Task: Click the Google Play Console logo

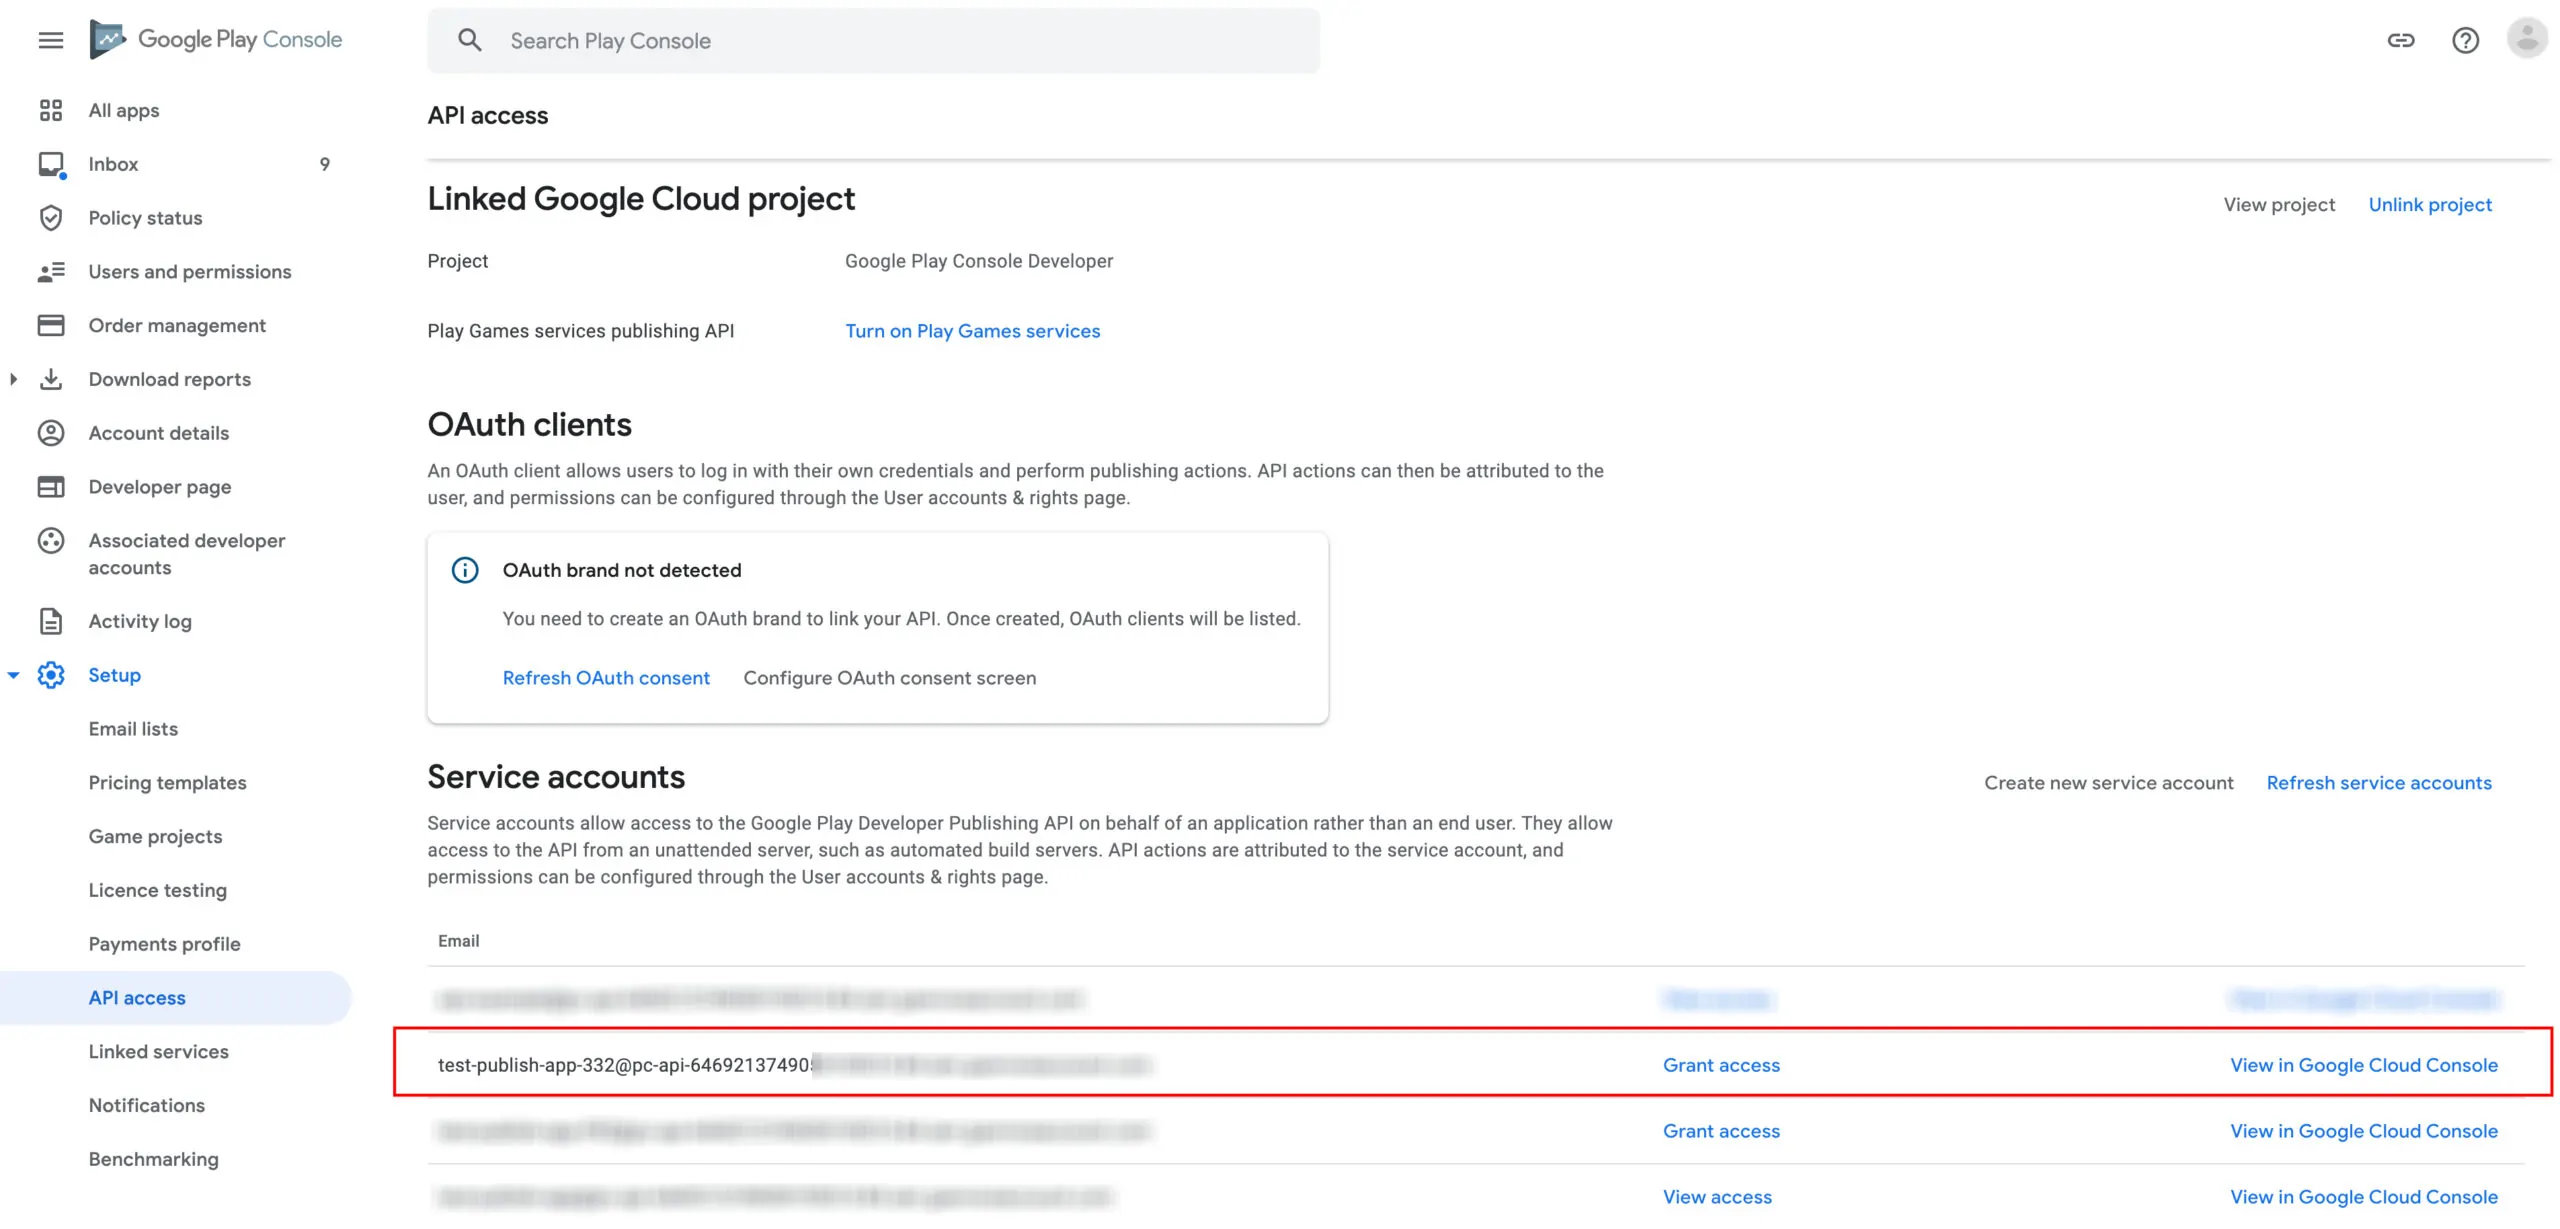Action: pos(216,40)
